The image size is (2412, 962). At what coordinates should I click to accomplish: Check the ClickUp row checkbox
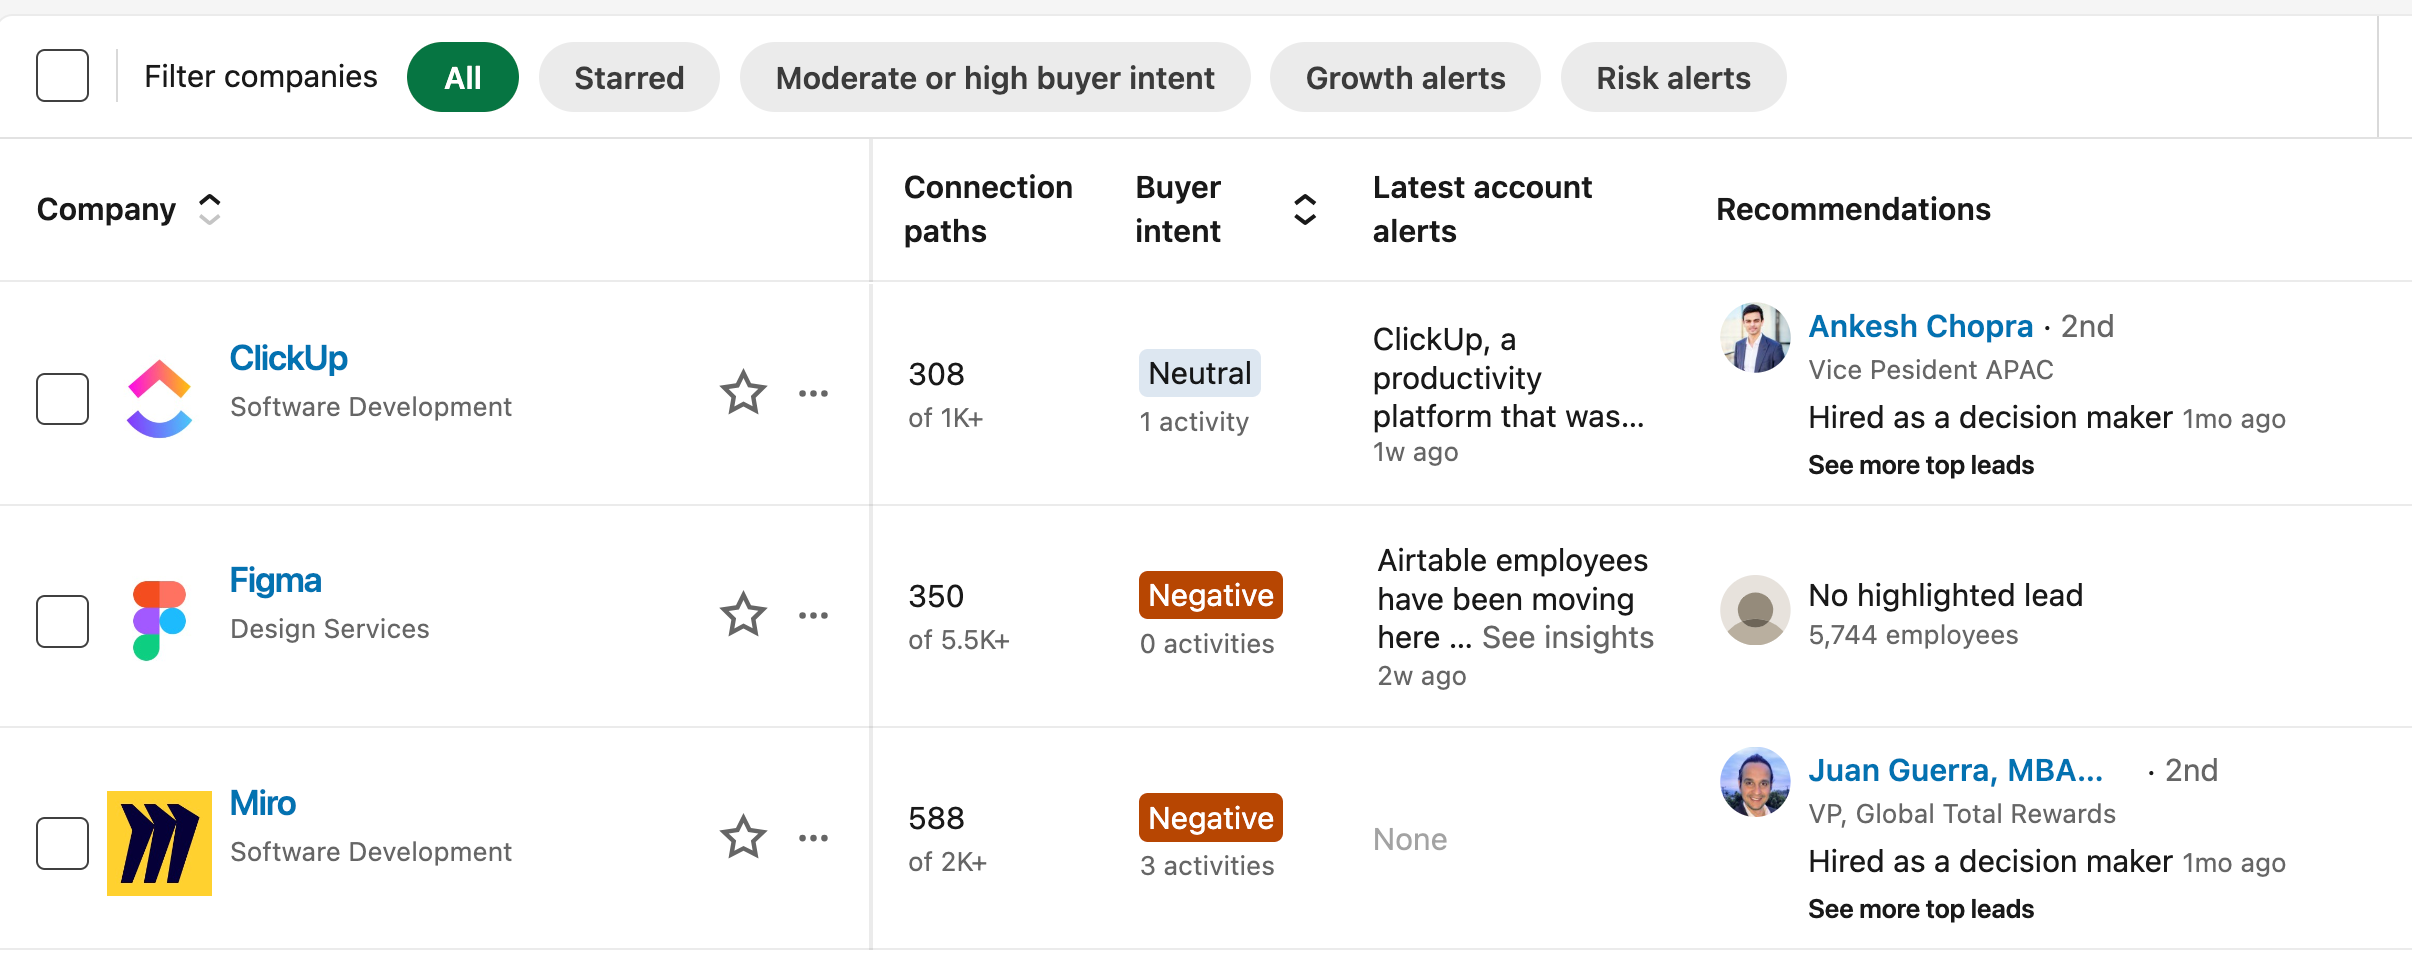tap(62, 399)
